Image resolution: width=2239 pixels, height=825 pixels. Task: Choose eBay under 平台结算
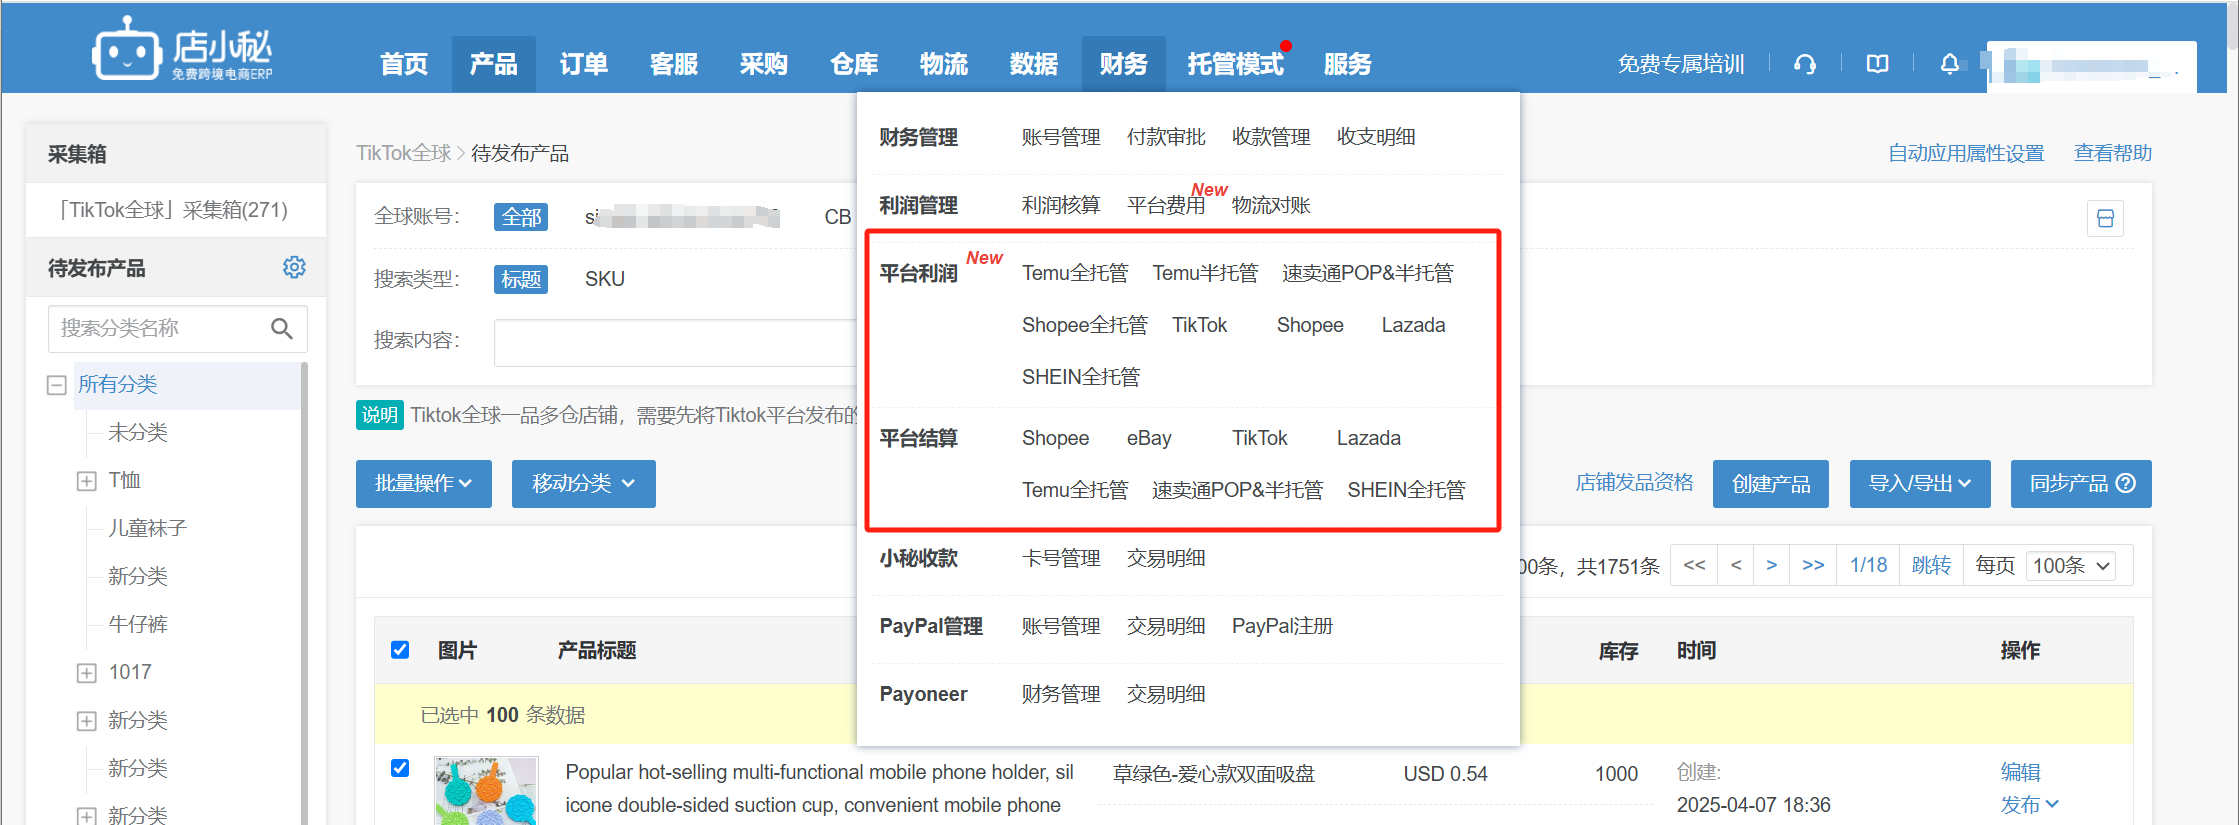[1149, 438]
